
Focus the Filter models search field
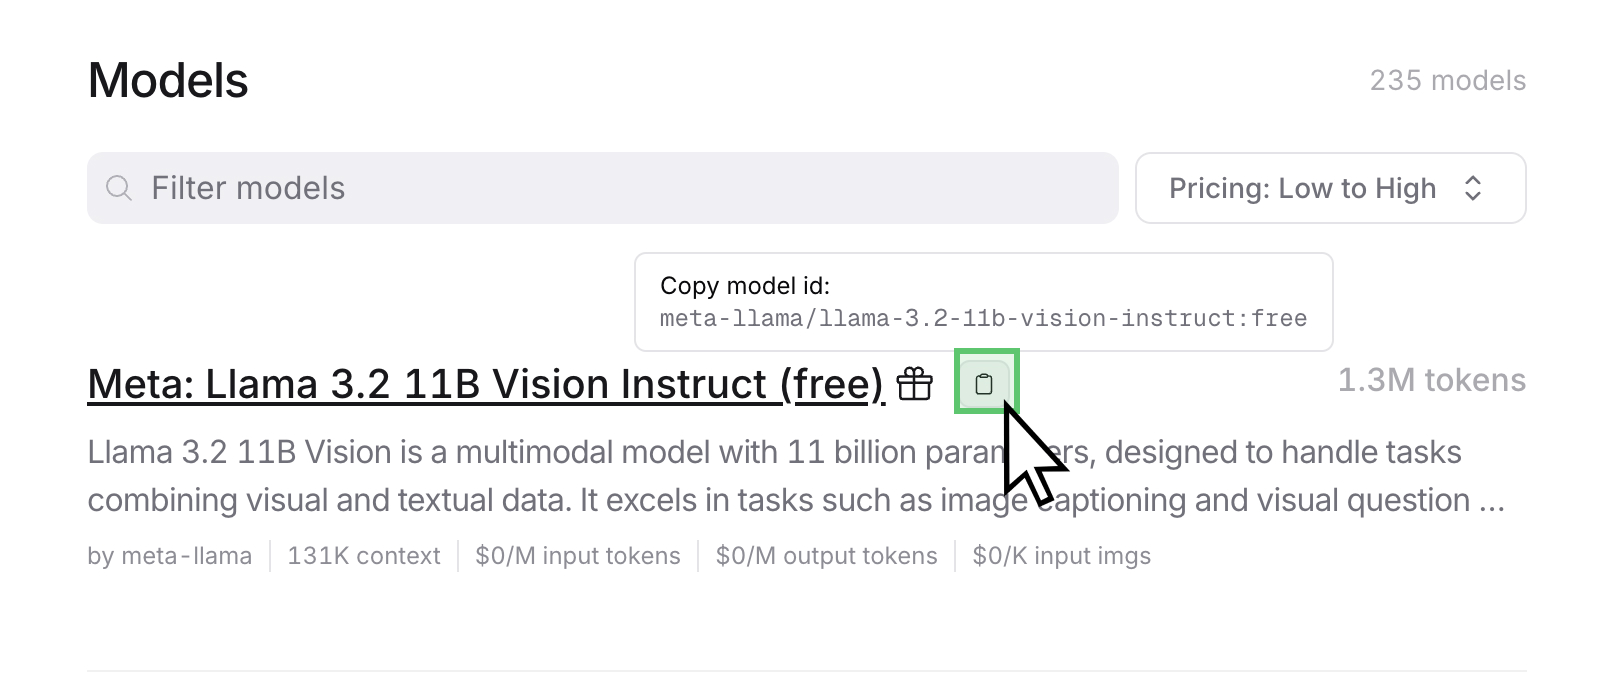pyautogui.click(x=620, y=188)
